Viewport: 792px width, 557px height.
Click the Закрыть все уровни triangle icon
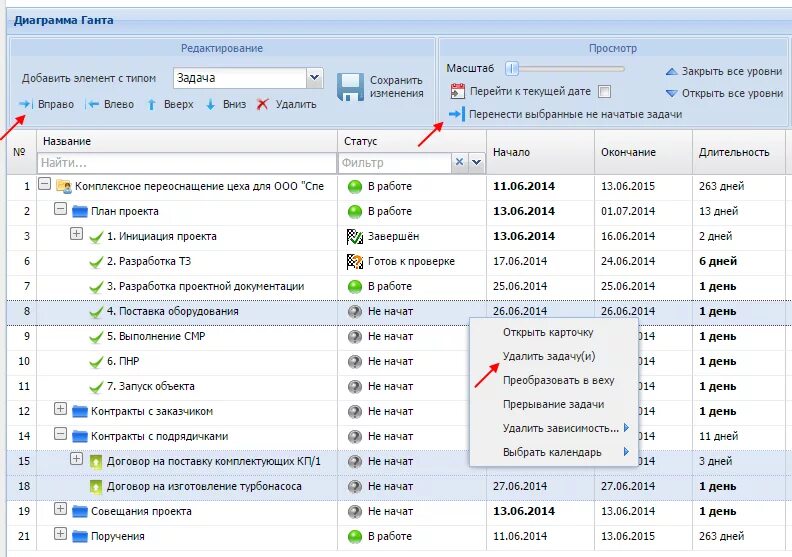click(x=671, y=71)
